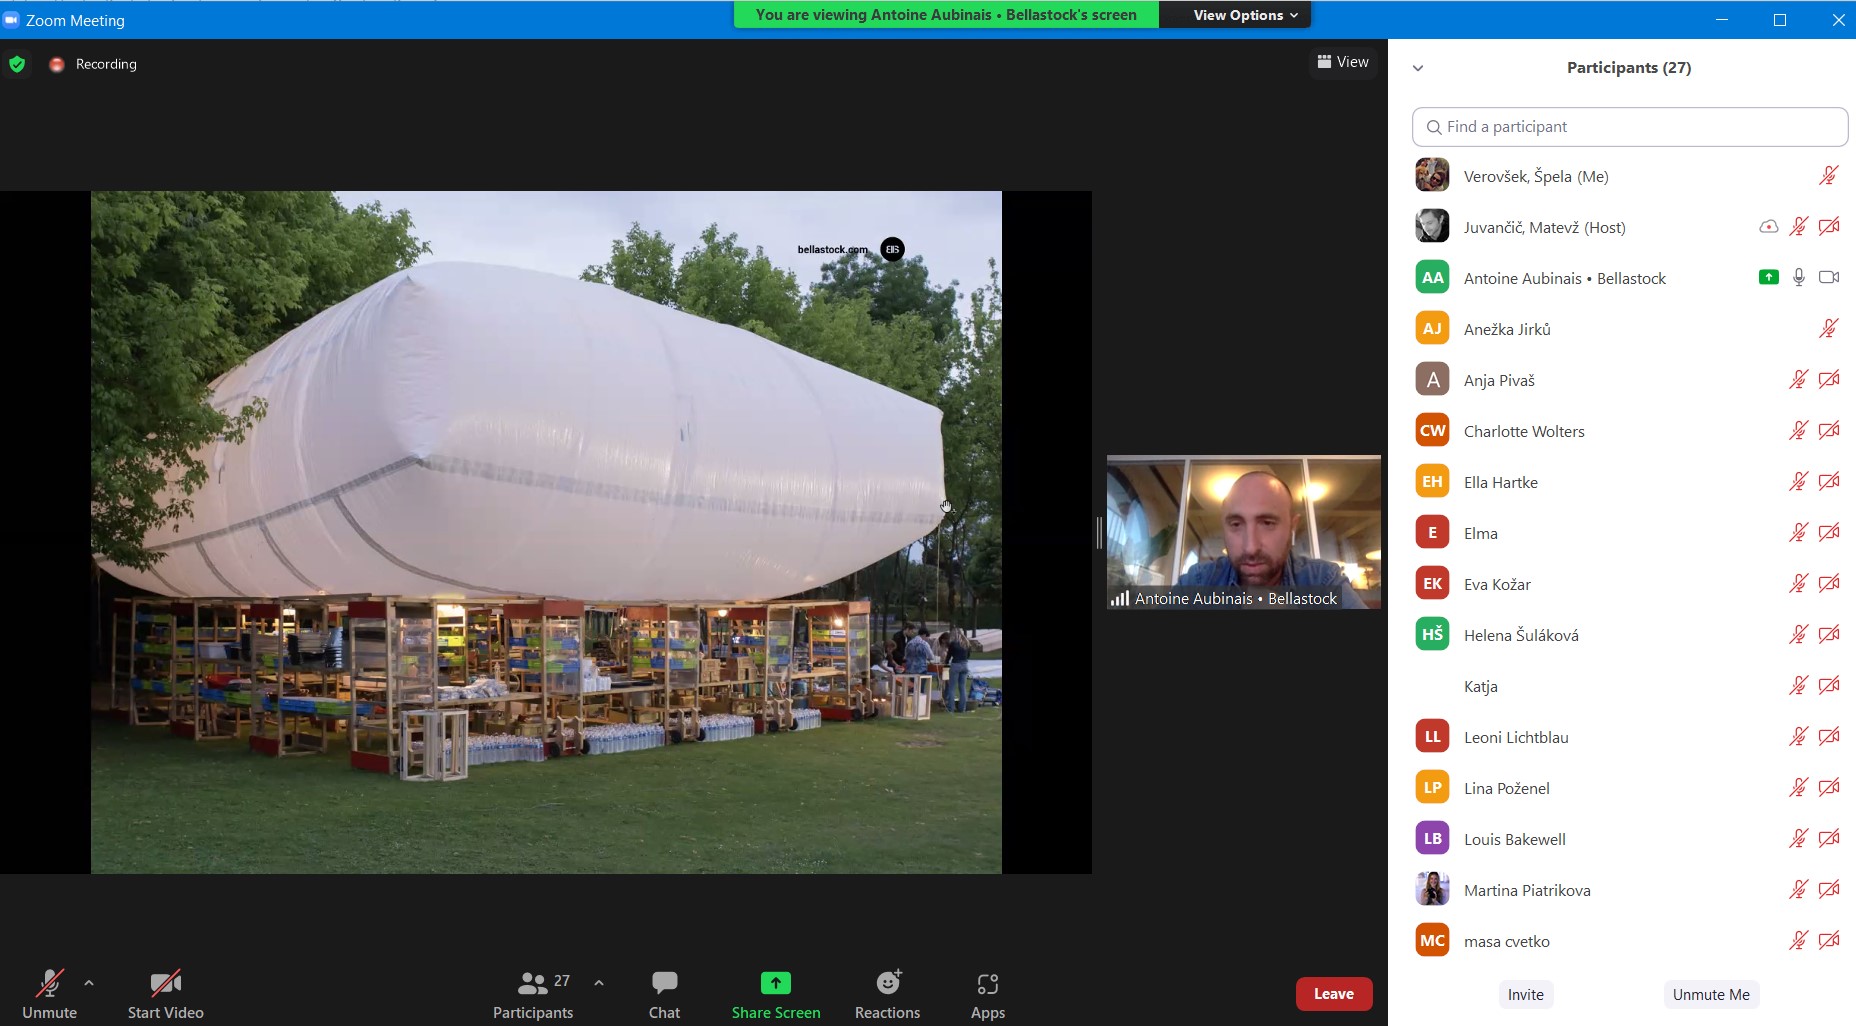Viewport: 1856px width, 1026px height.
Task: Click Verovšek, Špela's muted microphone icon
Action: (x=1828, y=176)
